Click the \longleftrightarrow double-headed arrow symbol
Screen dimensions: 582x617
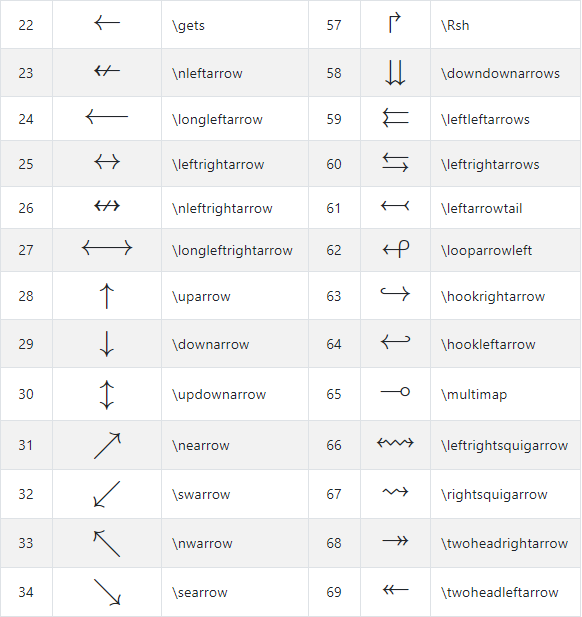coord(107,248)
